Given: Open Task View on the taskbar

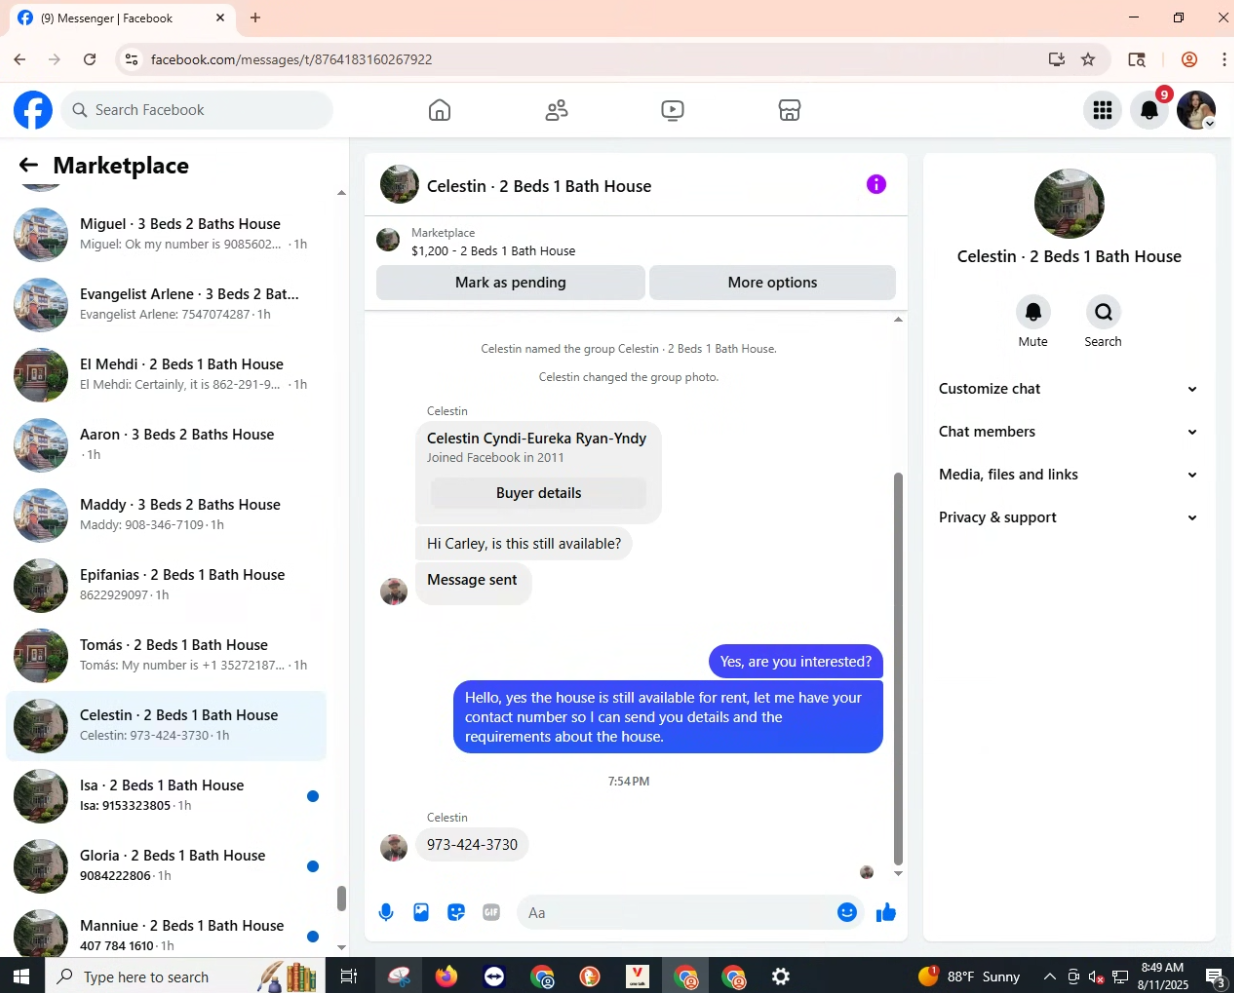Looking at the screenshot, I should (348, 976).
